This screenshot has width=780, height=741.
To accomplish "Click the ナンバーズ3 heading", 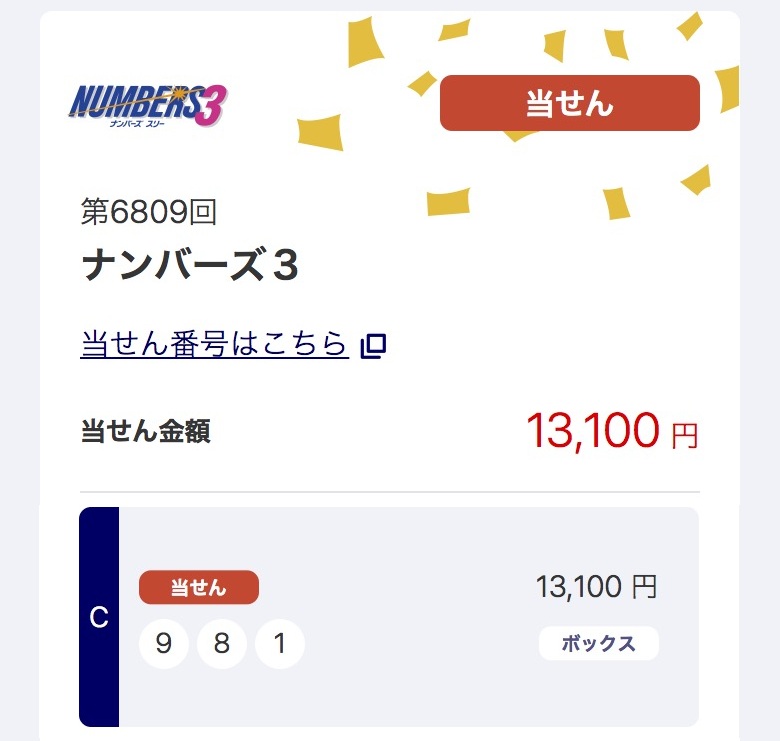I will tap(190, 267).
